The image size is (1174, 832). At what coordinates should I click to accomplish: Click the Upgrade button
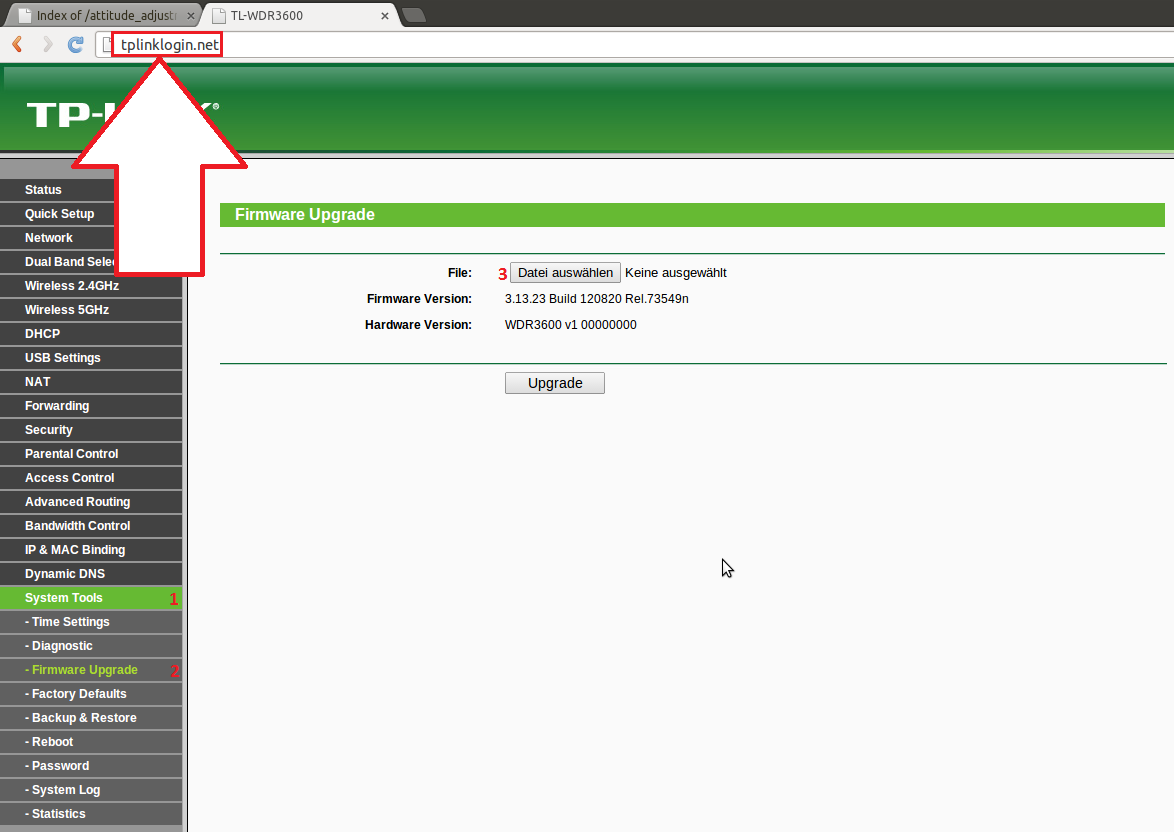click(x=555, y=383)
